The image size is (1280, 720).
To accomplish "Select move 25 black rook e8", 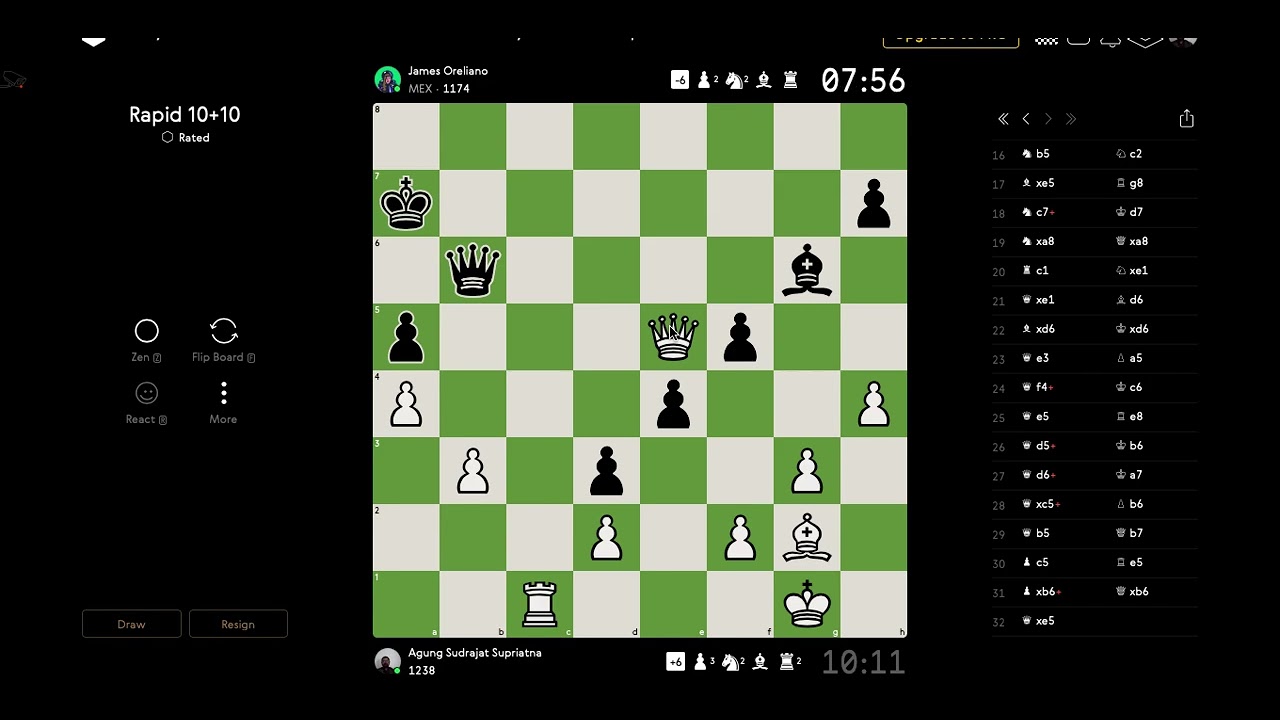I will 1128,416.
